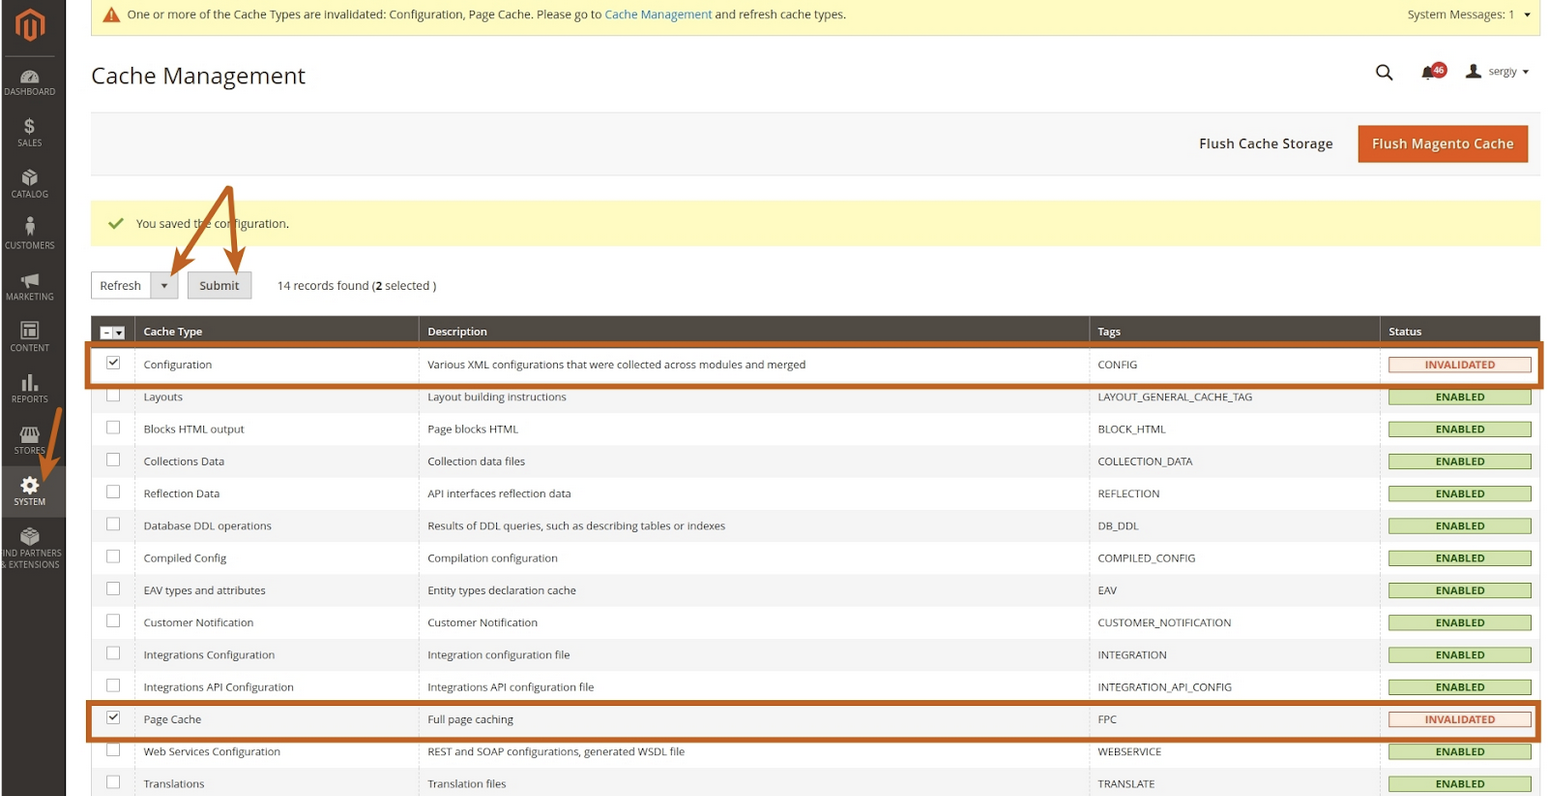Click the sergiy user account icon
This screenshot has height=802, width=1556.
(x=1473, y=72)
